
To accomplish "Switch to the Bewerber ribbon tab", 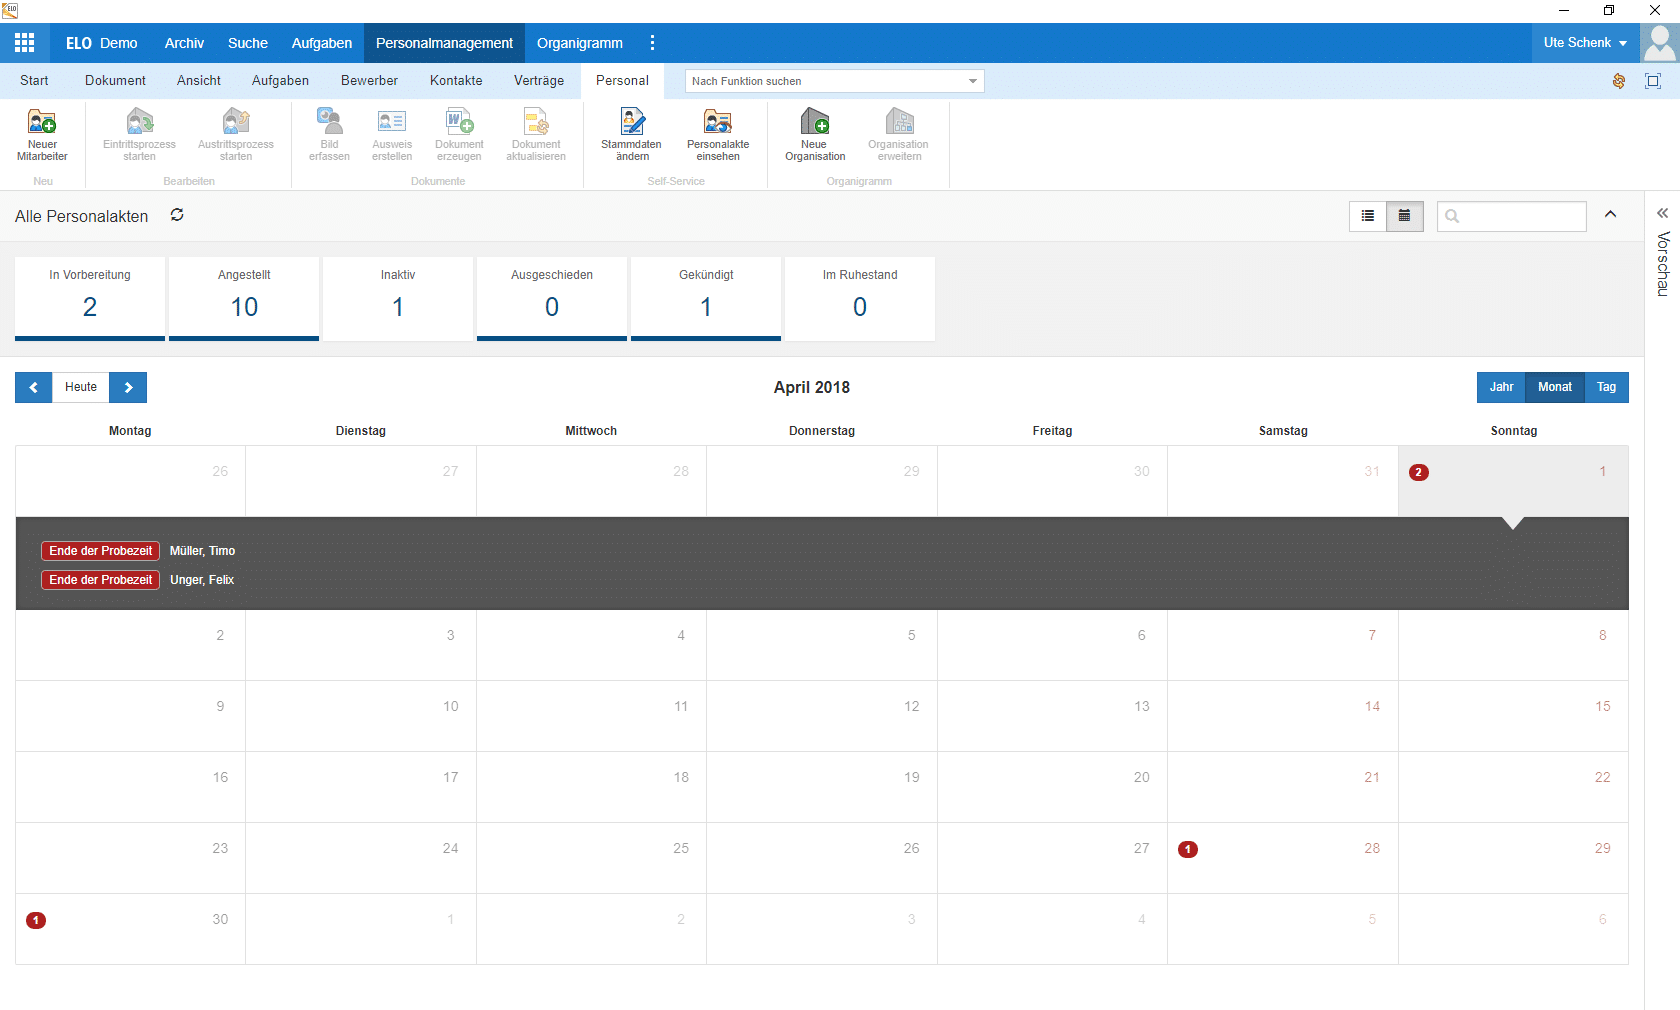I will click(369, 81).
